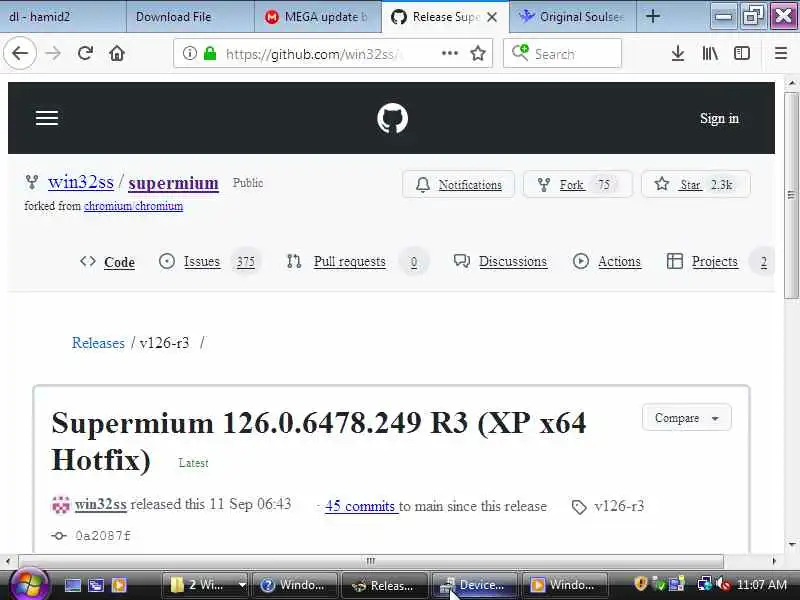The image size is (800, 600).
Task: Click the win32ss avatar image
Action: 61,505
